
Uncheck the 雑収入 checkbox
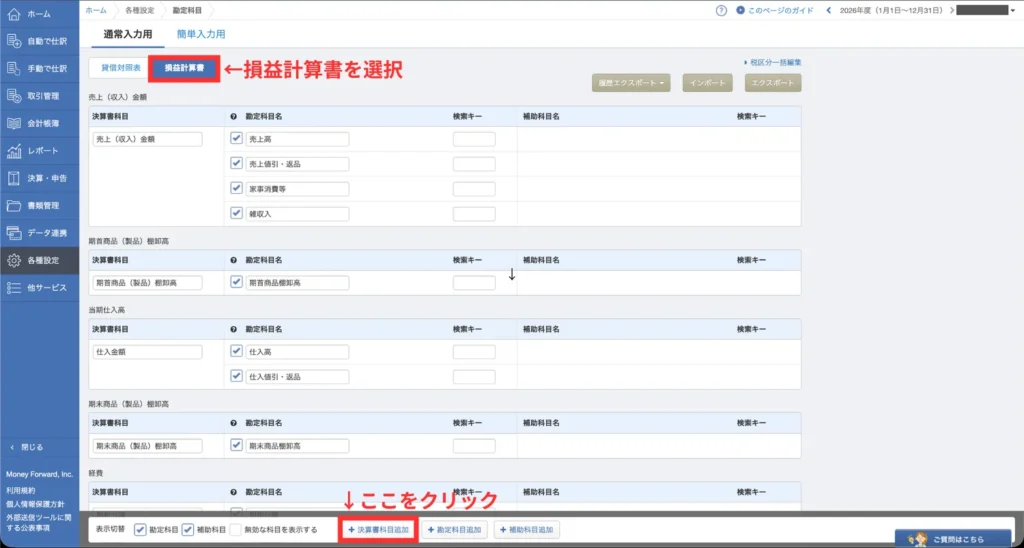click(236, 213)
